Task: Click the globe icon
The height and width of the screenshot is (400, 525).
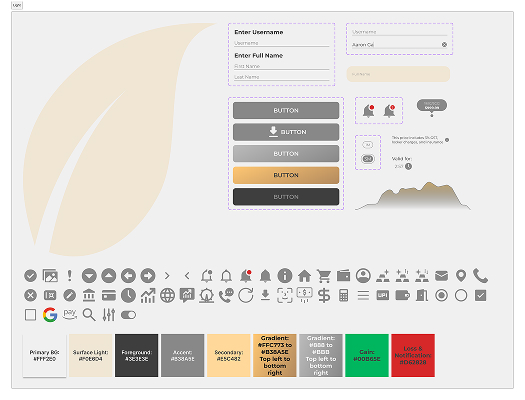Action: point(167,296)
